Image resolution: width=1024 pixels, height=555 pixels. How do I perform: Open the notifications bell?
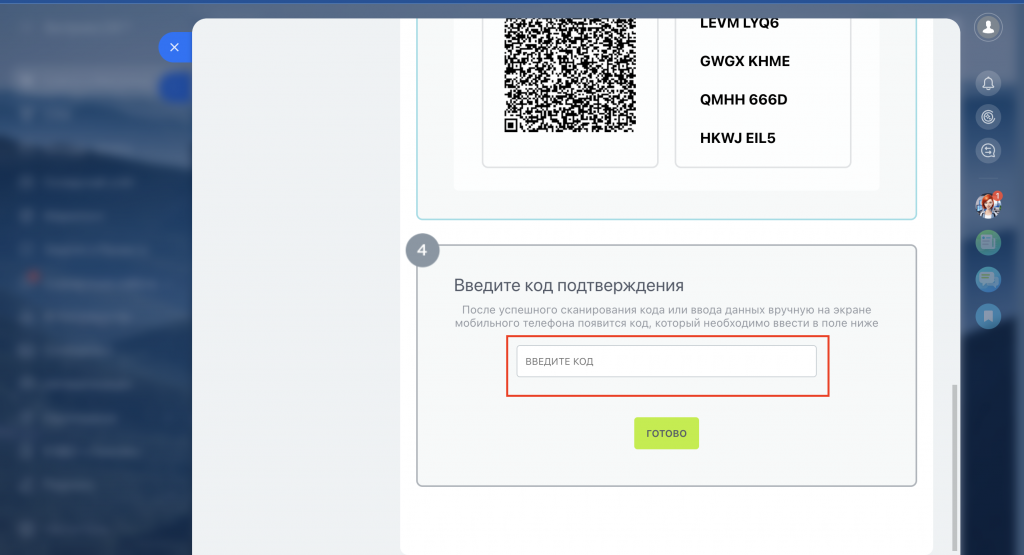pos(988,83)
